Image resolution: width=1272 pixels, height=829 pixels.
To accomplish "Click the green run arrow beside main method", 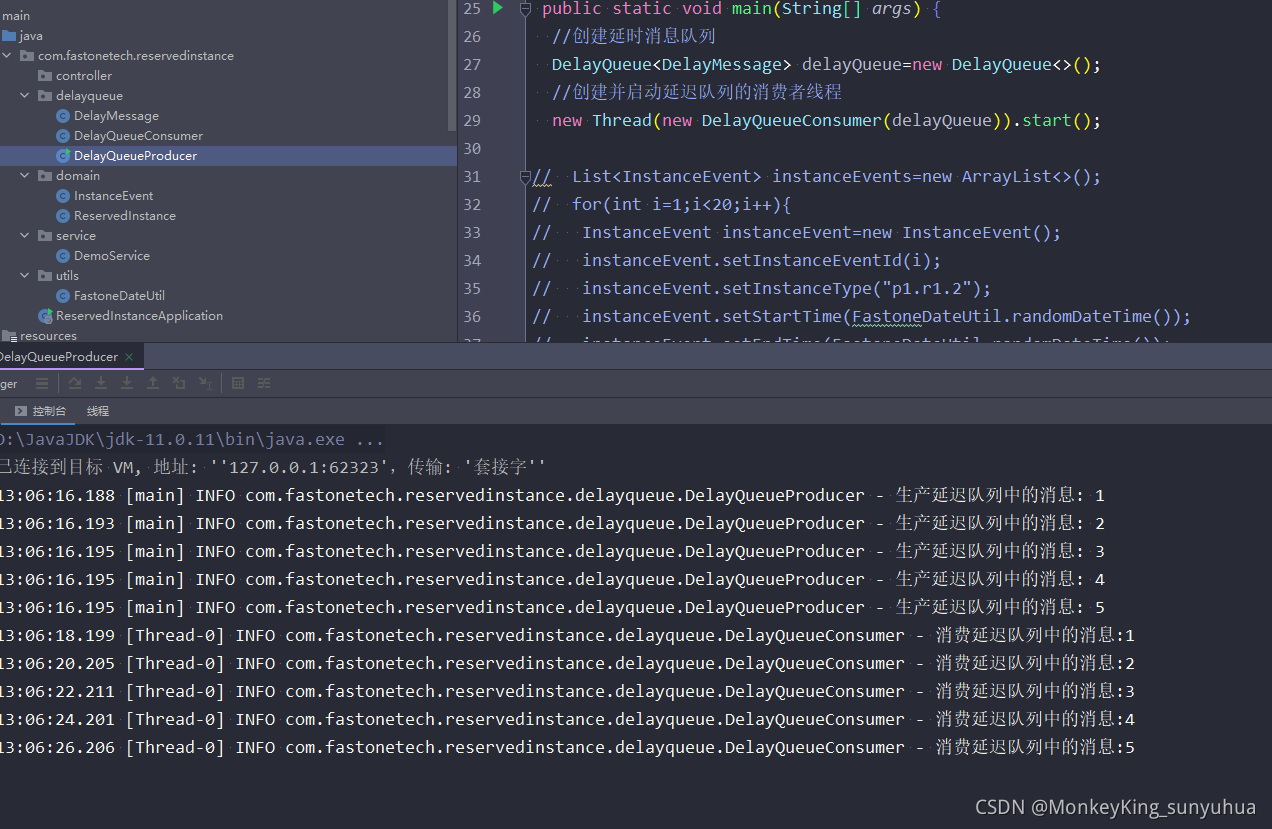I will [498, 8].
